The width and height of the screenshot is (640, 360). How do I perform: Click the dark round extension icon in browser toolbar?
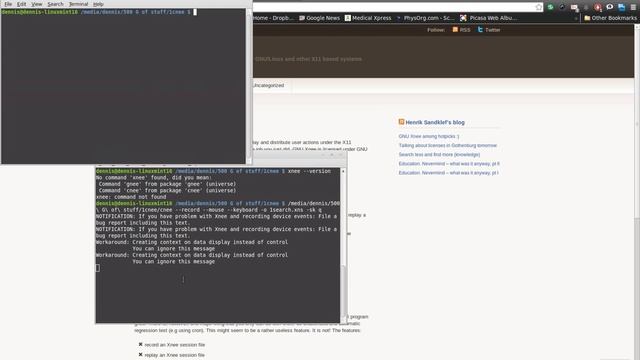[x=562, y=7]
